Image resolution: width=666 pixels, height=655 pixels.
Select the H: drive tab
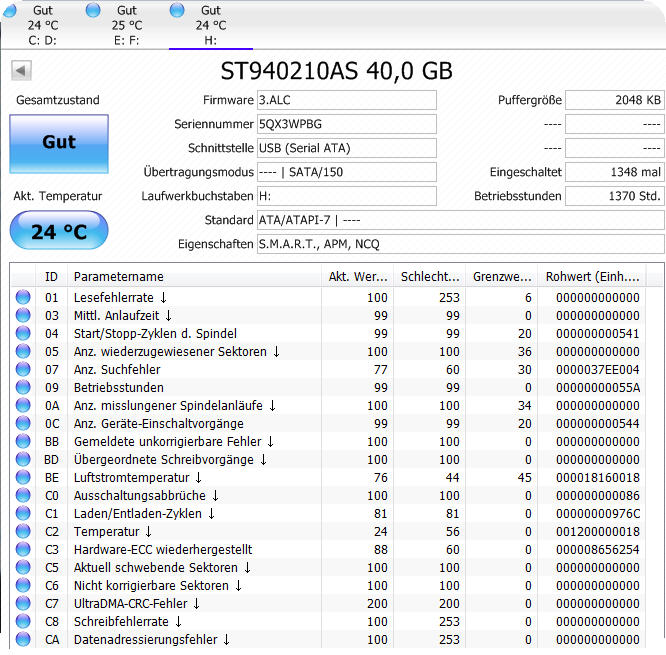pos(210,25)
